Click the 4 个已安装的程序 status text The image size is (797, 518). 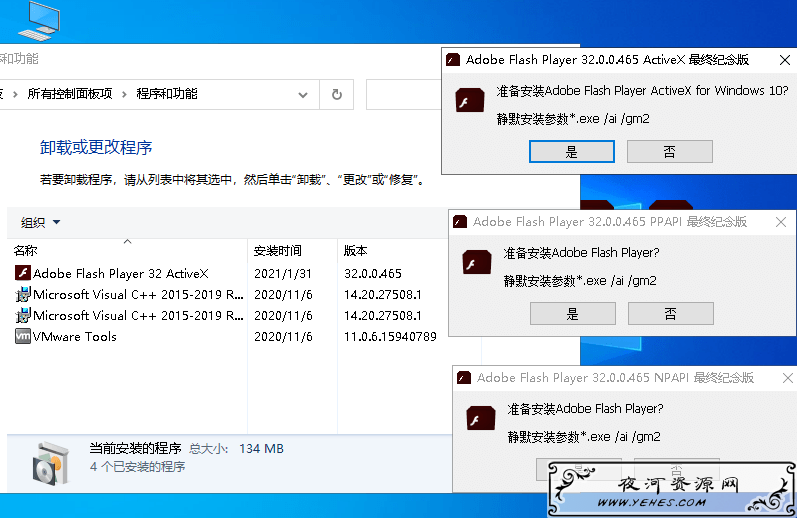point(137,467)
